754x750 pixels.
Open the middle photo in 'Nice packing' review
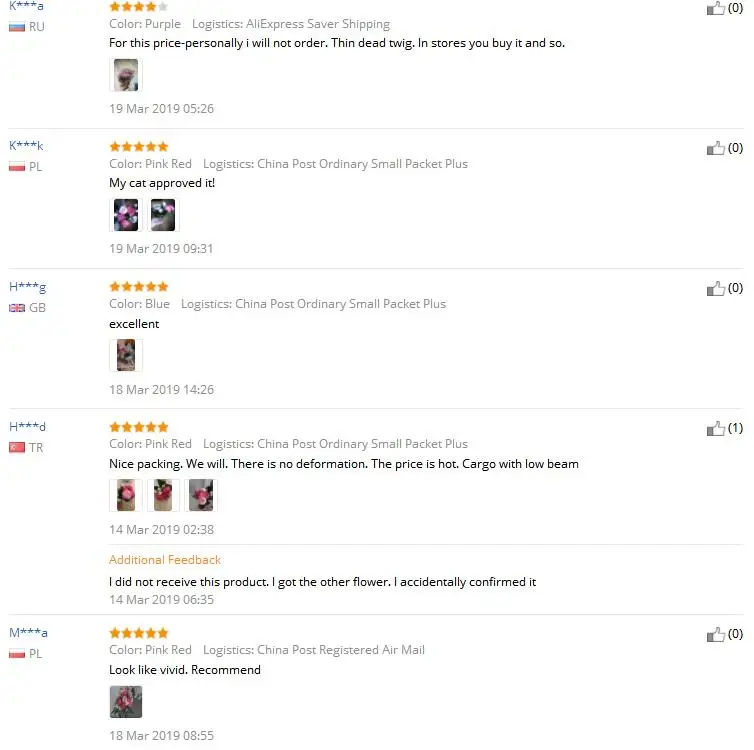163,495
